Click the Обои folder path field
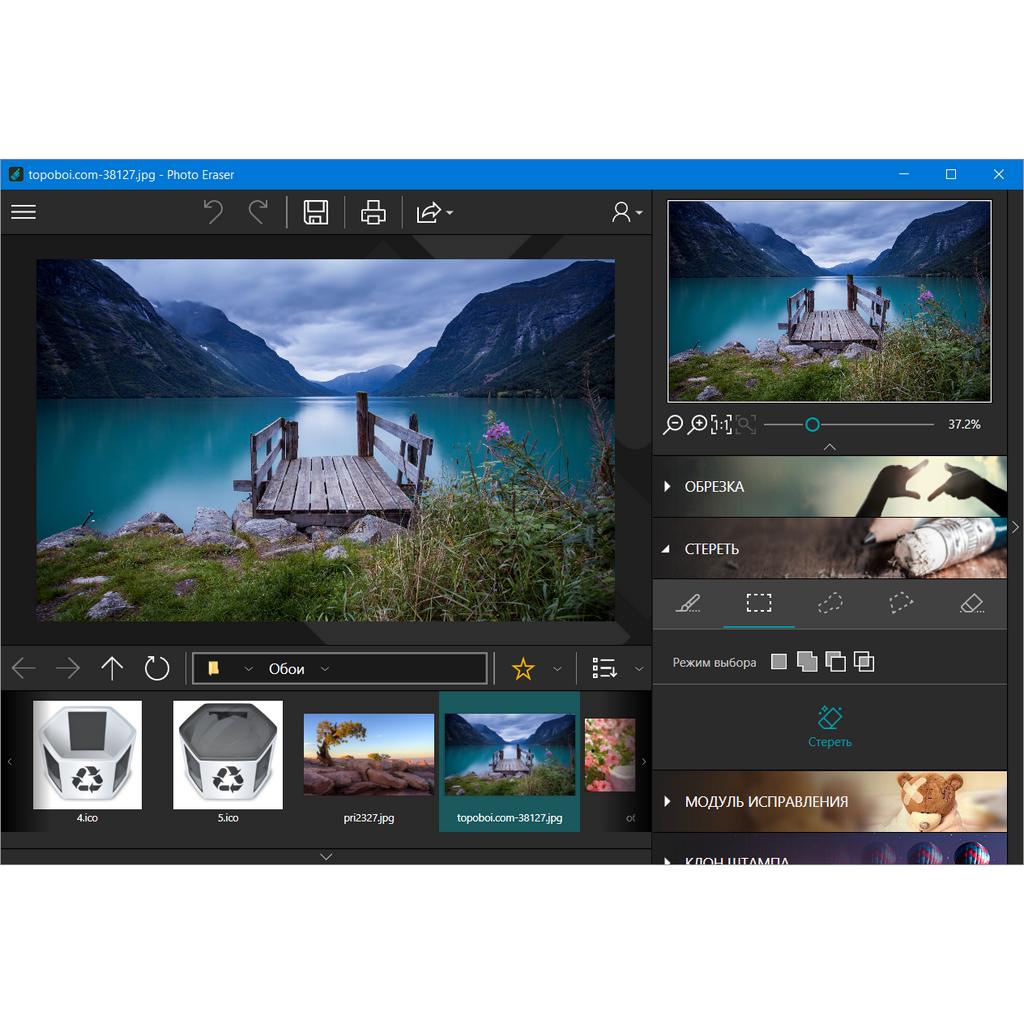 (340, 668)
